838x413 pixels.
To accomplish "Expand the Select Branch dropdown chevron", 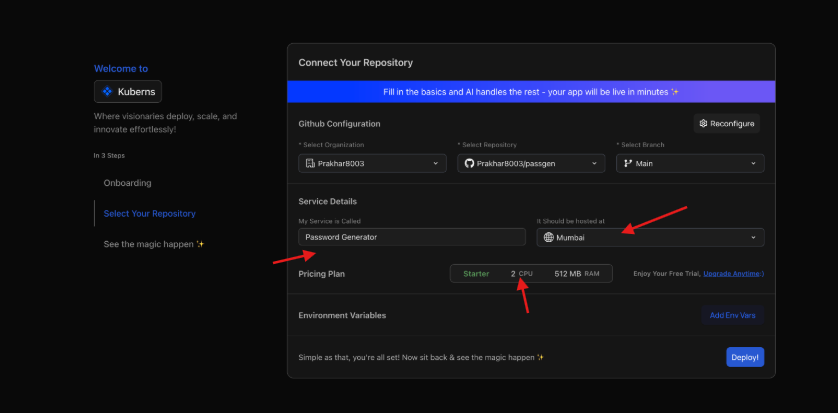I will [x=753, y=163].
